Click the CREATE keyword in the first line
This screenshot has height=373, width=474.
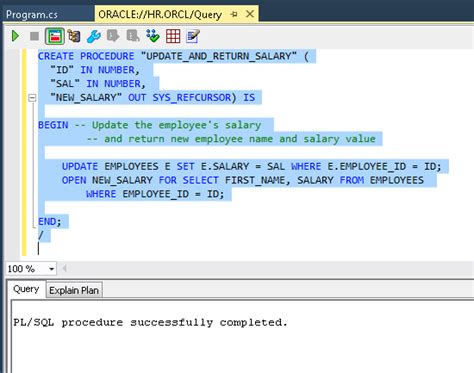tap(56, 56)
